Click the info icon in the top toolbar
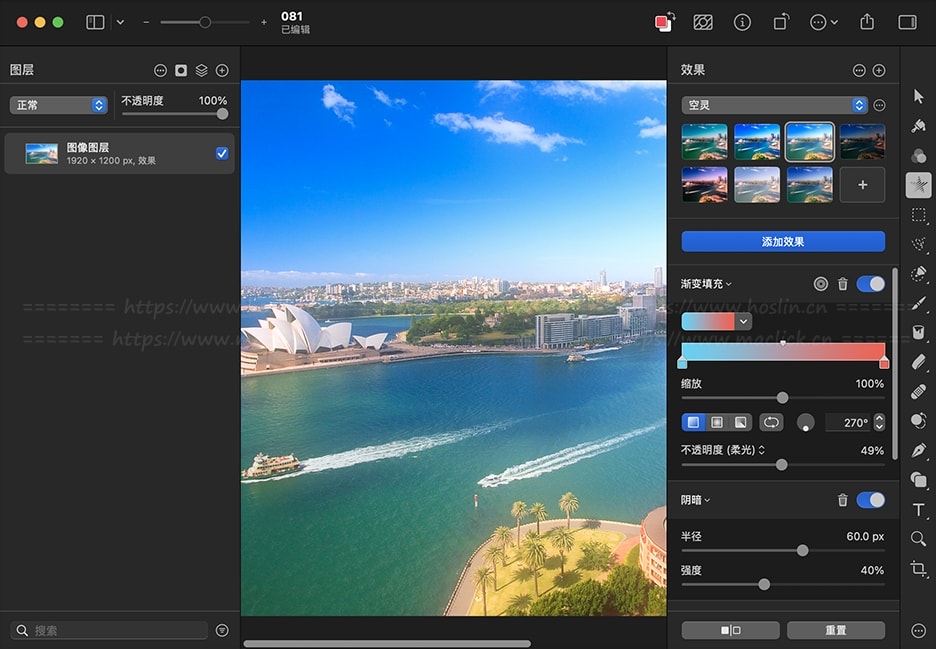The height and width of the screenshot is (649, 936). [742, 22]
